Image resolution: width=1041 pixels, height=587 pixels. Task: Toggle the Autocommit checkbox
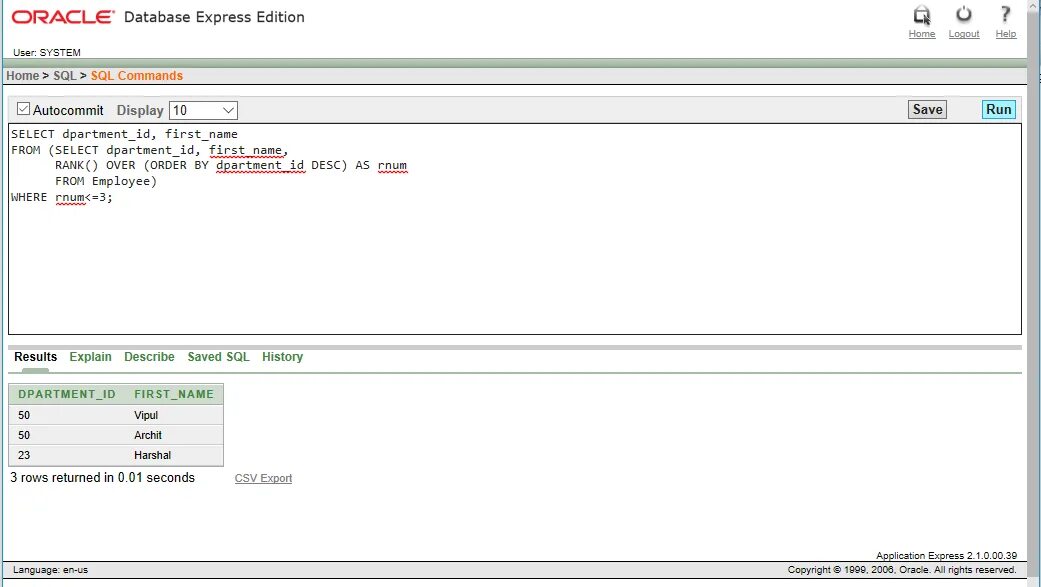[23, 109]
